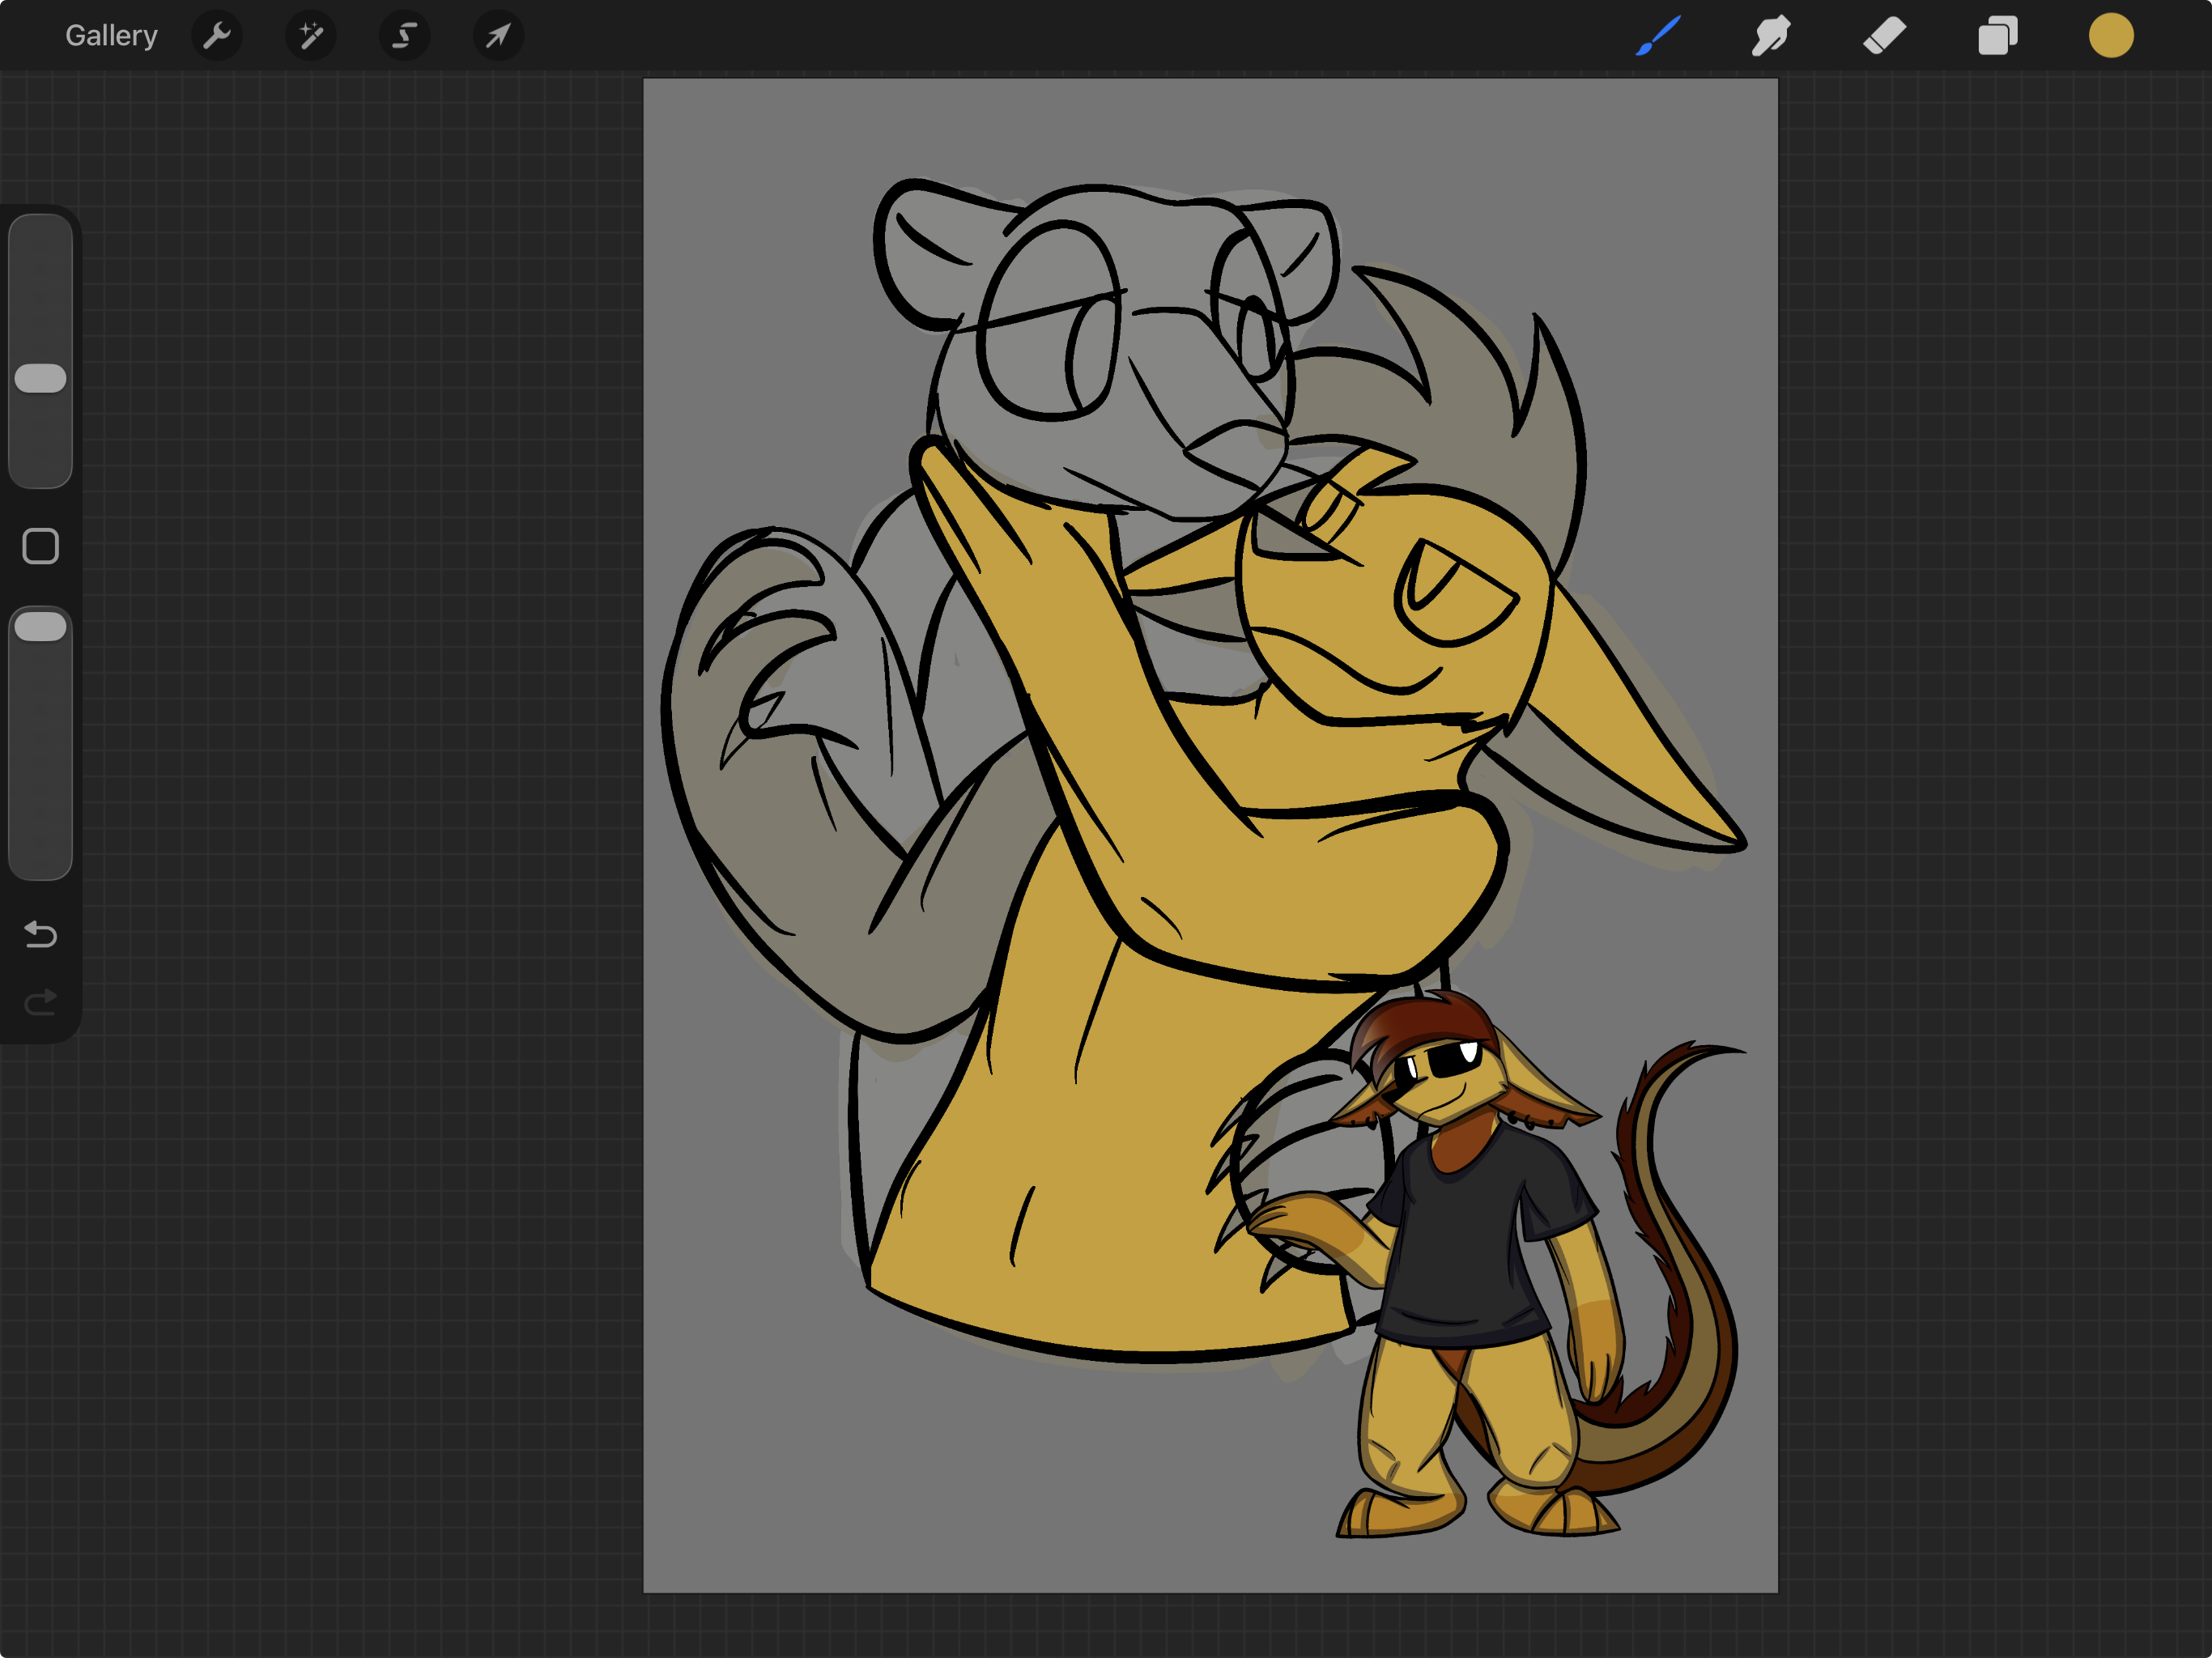This screenshot has width=2212, height=1658.
Task: Select the Eraser tool
Action: 1884,36
